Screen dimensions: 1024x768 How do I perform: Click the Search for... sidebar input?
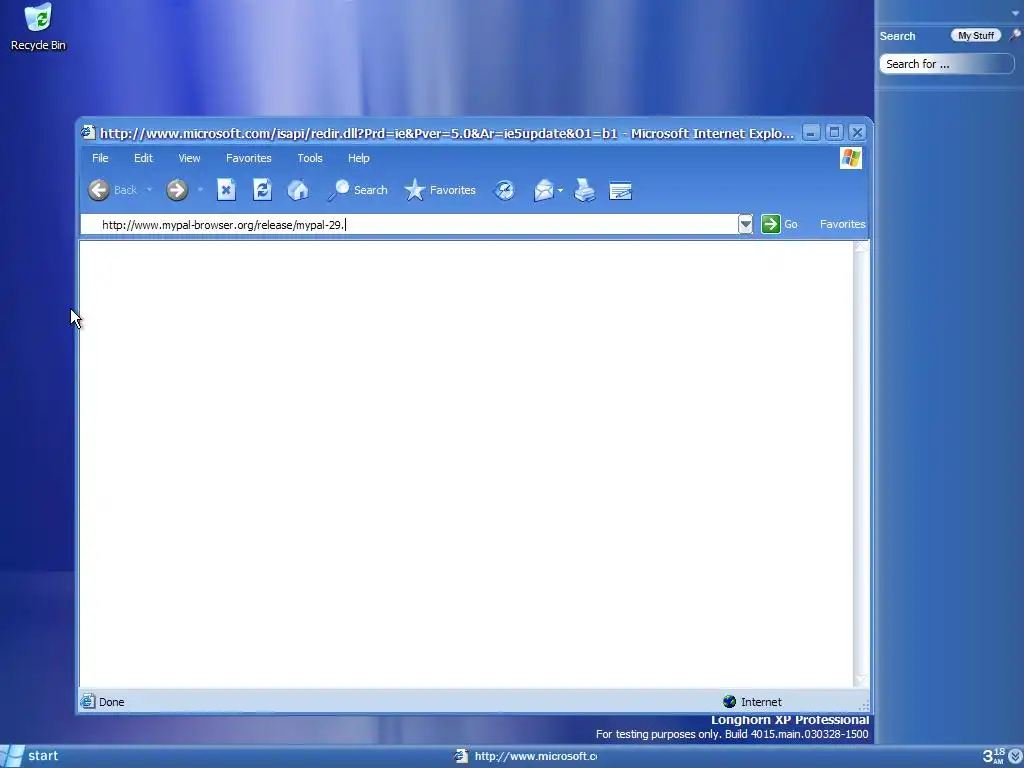tap(946, 64)
